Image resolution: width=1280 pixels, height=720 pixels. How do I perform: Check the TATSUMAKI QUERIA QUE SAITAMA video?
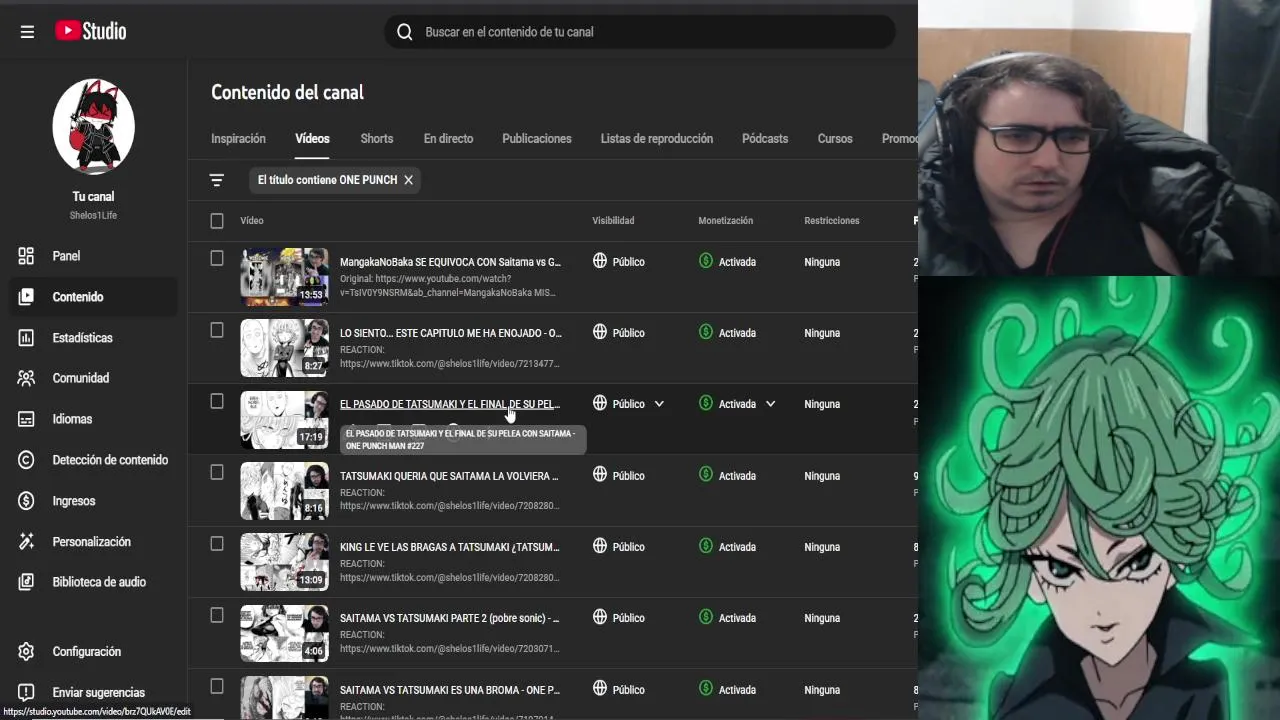tap(217, 472)
